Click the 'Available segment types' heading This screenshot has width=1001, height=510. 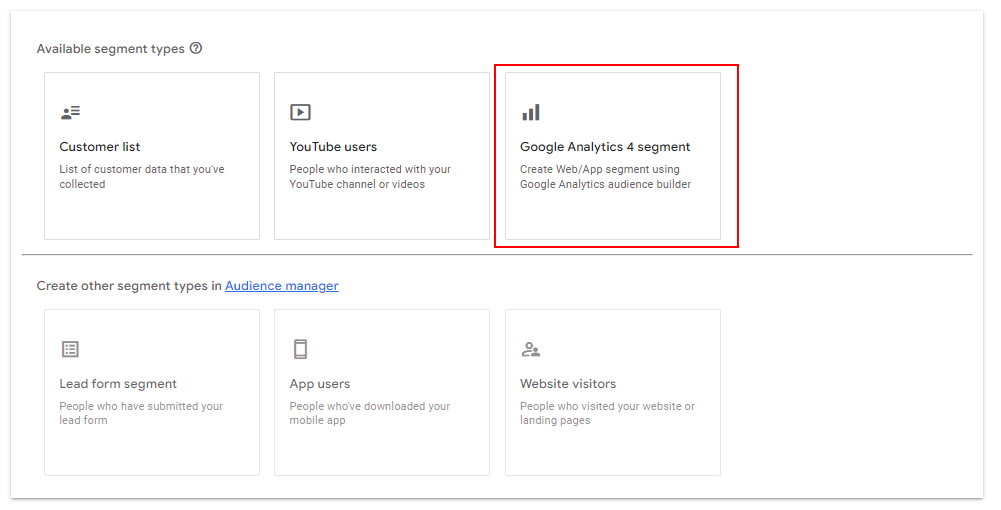(110, 49)
